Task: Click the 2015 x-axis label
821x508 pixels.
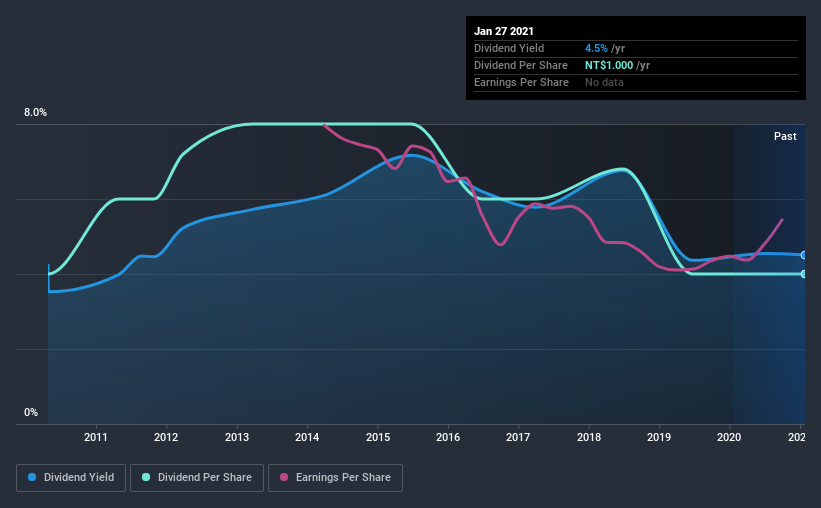Action: click(x=378, y=437)
